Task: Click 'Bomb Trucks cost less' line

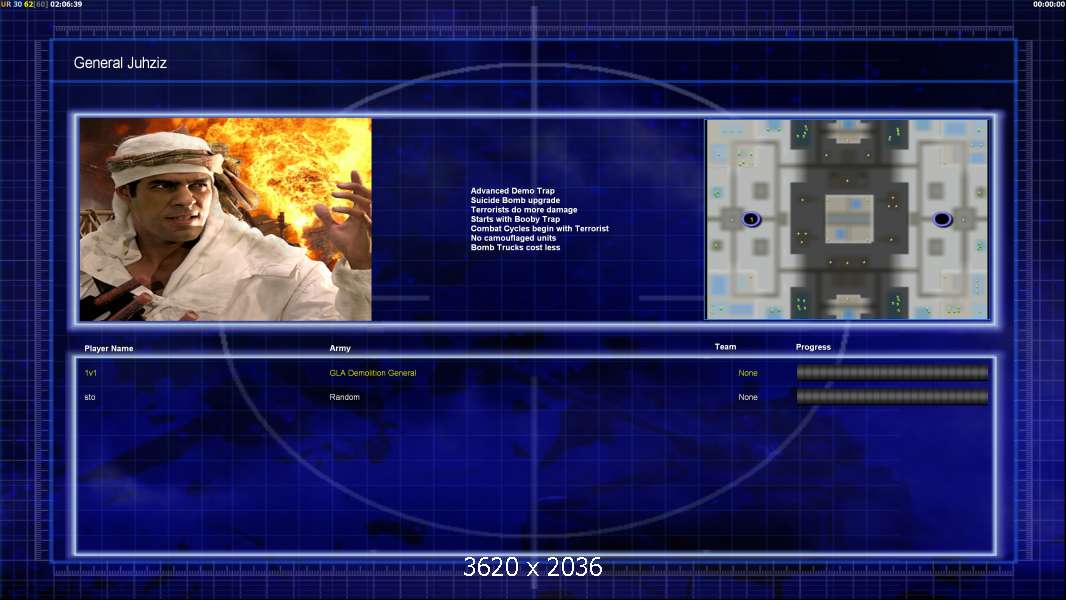Action: point(515,248)
